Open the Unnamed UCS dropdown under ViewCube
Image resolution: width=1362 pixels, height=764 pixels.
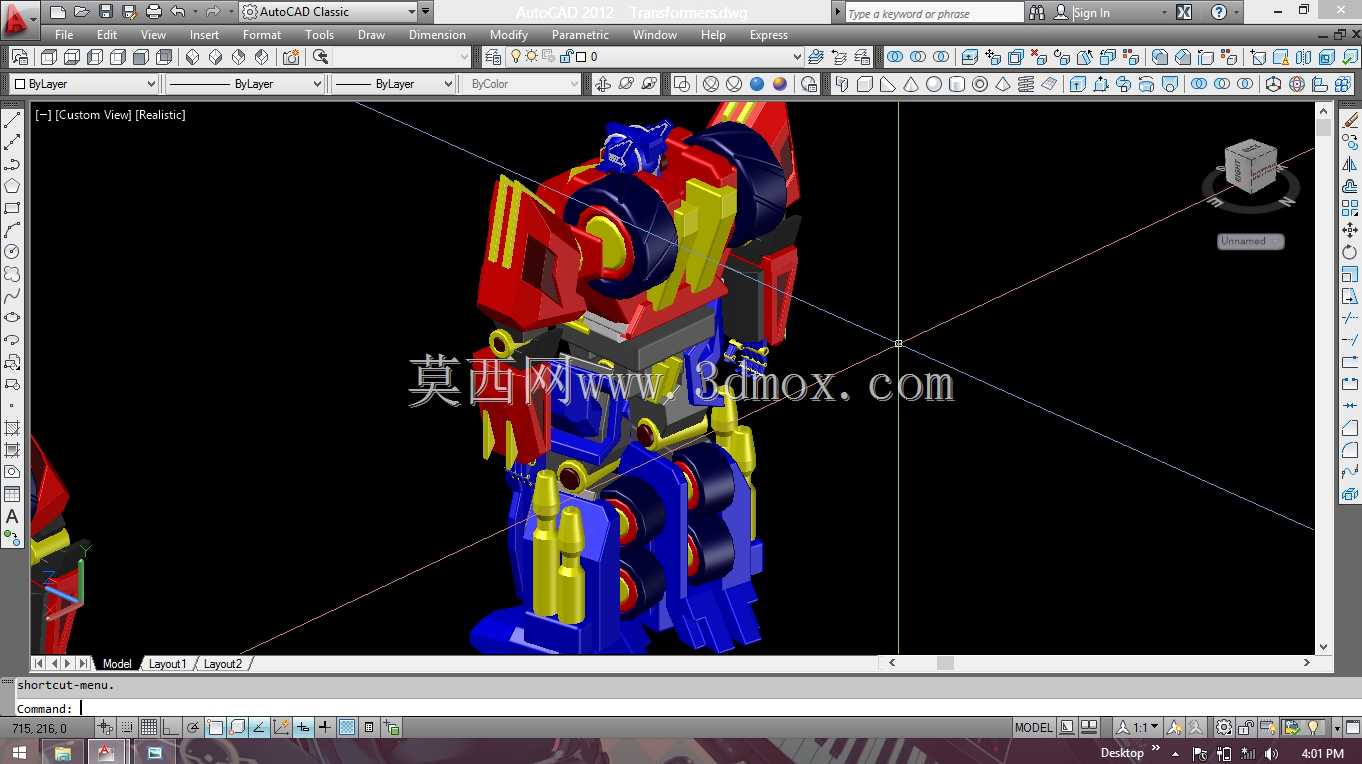click(1251, 241)
